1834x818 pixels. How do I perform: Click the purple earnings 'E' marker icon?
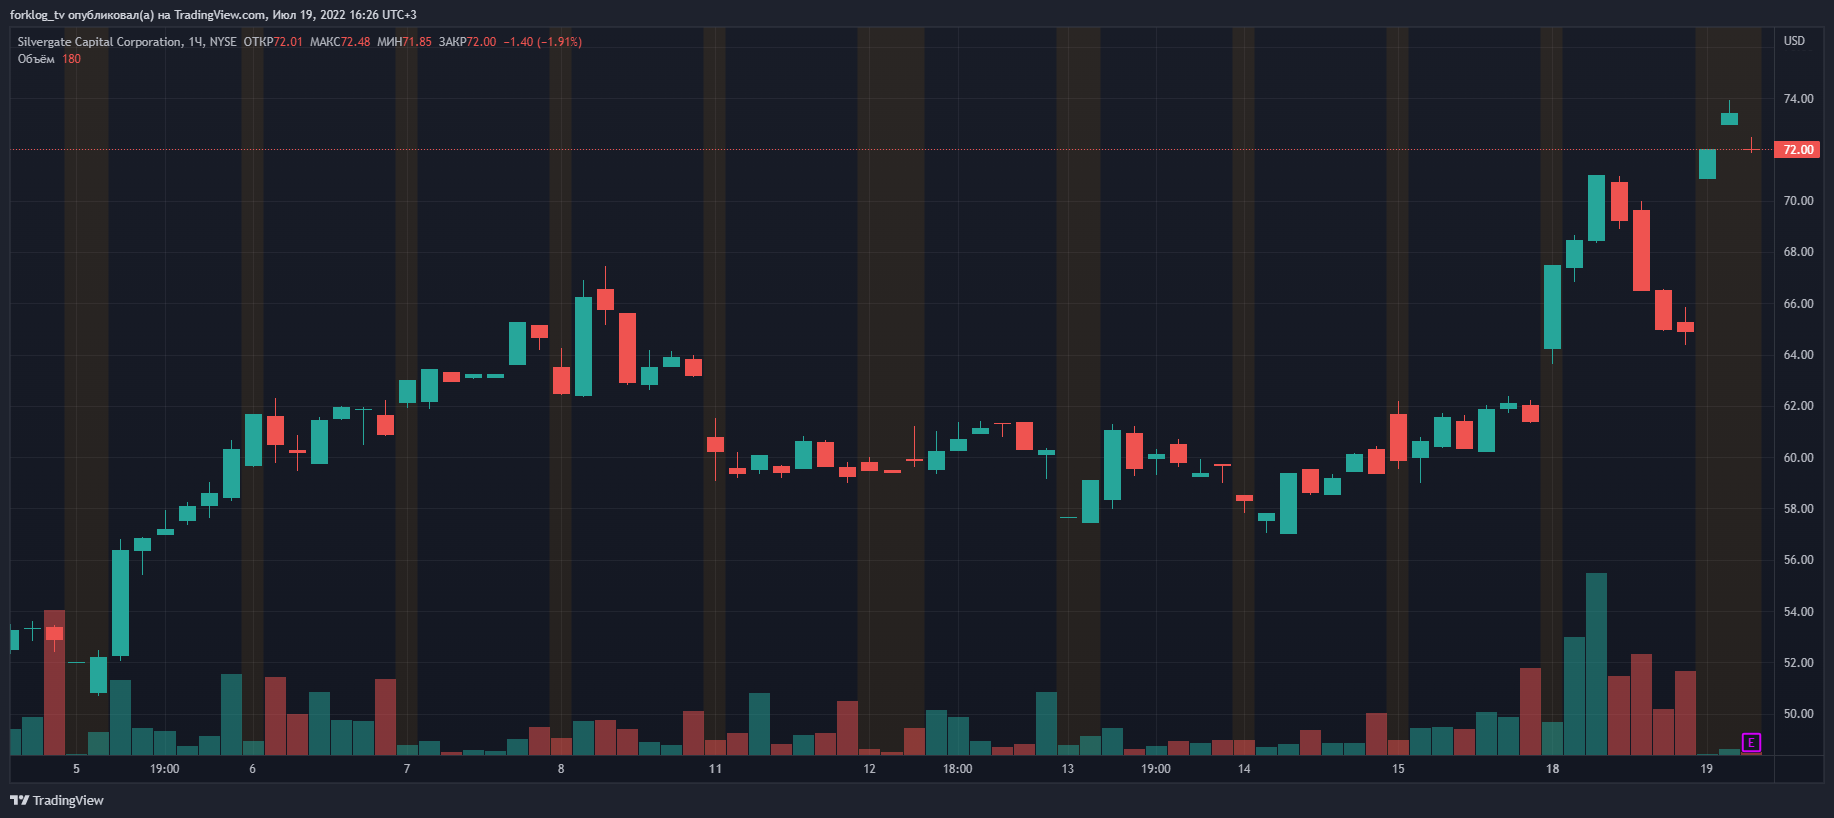click(1751, 743)
